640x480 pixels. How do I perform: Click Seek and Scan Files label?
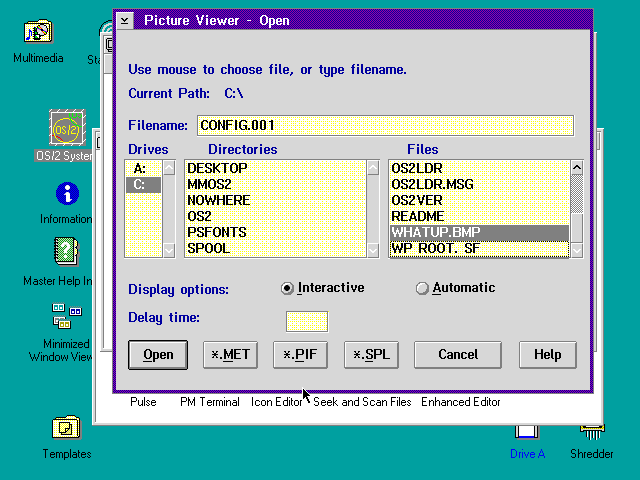coord(362,402)
